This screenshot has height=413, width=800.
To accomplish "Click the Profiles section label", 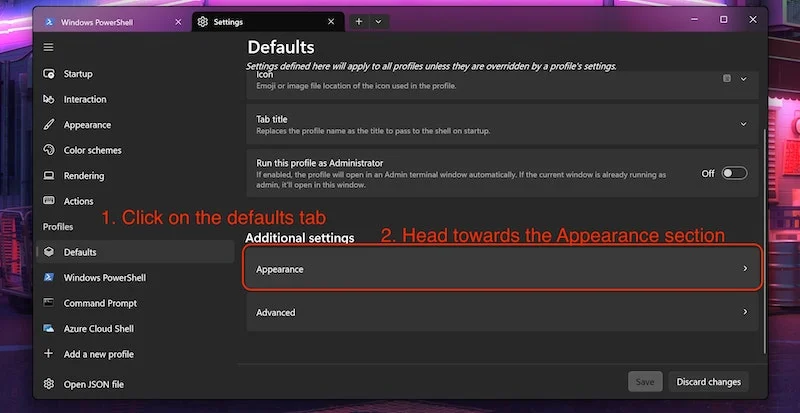I will tap(58, 227).
